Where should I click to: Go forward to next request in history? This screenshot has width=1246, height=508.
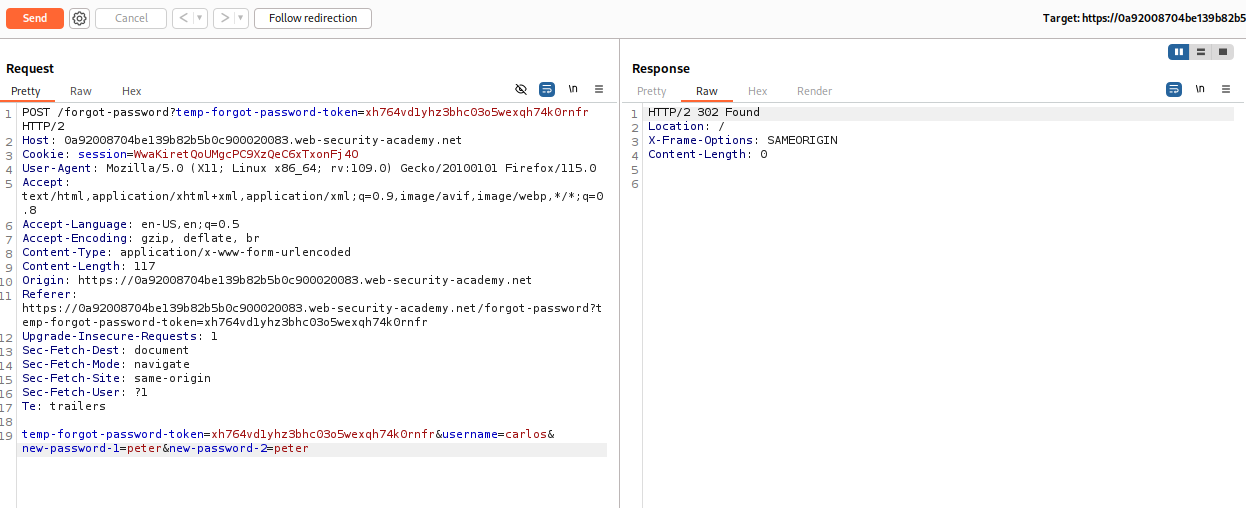click(x=224, y=18)
